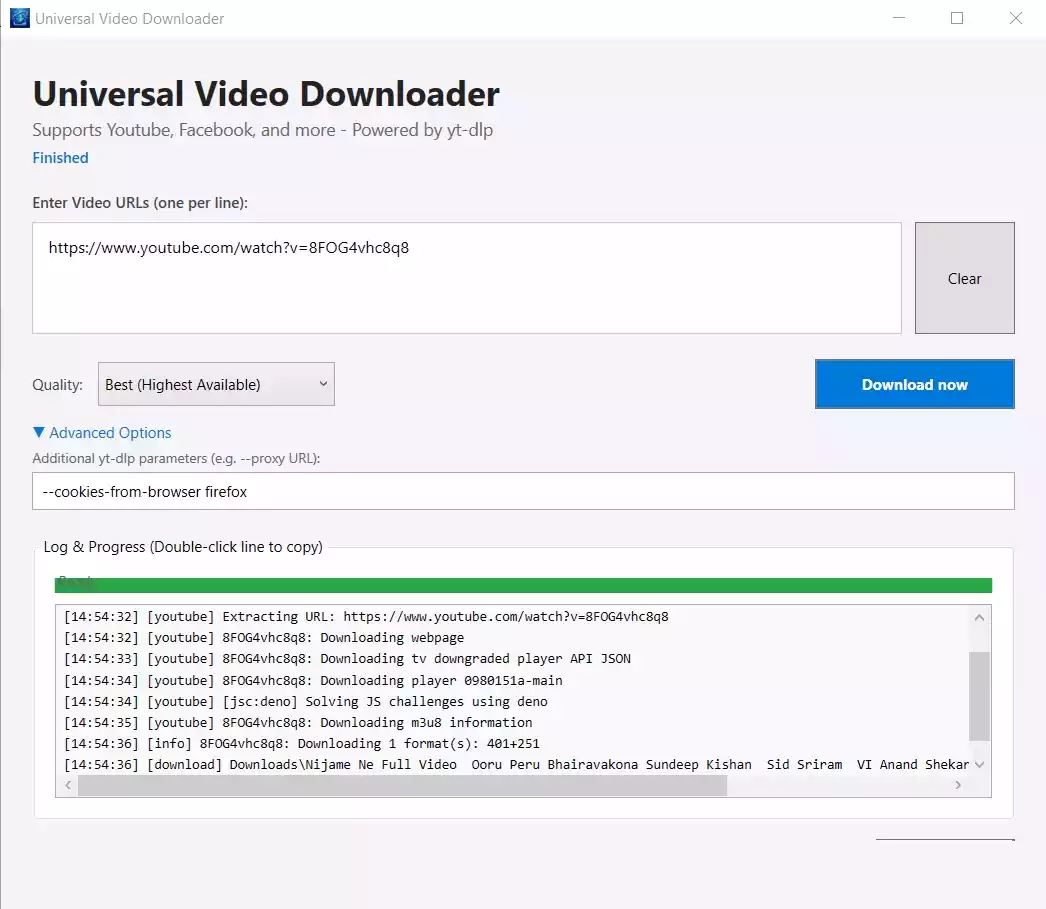Viewport: 1046px width, 909px height.
Task: Click the Universal Video Downloader app icon in title bar
Action: click(x=20, y=18)
